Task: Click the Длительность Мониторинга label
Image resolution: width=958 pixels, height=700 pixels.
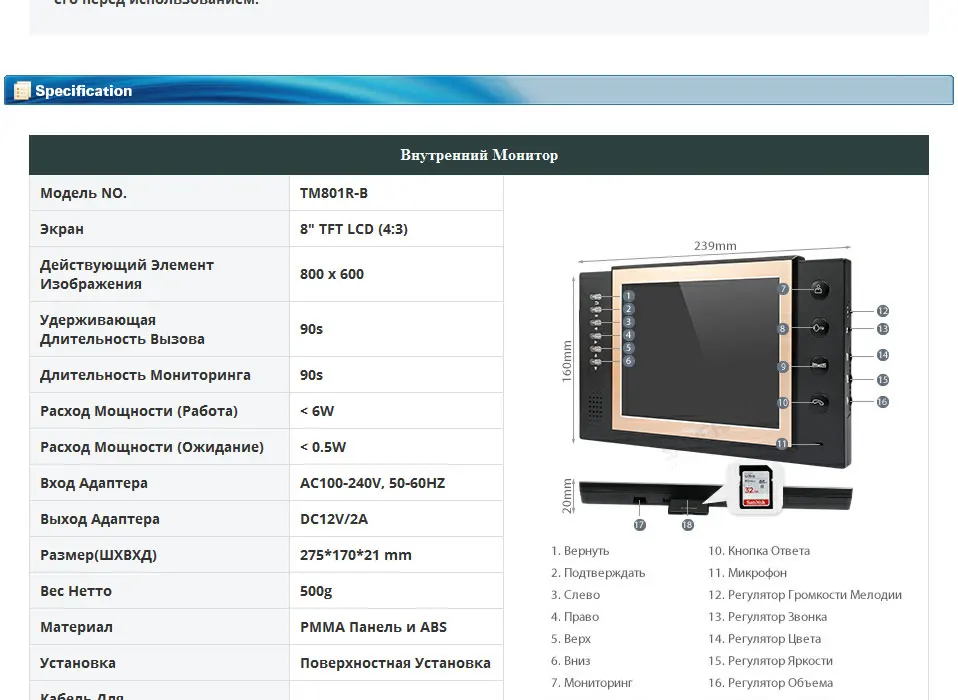Action: coord(145,375)
